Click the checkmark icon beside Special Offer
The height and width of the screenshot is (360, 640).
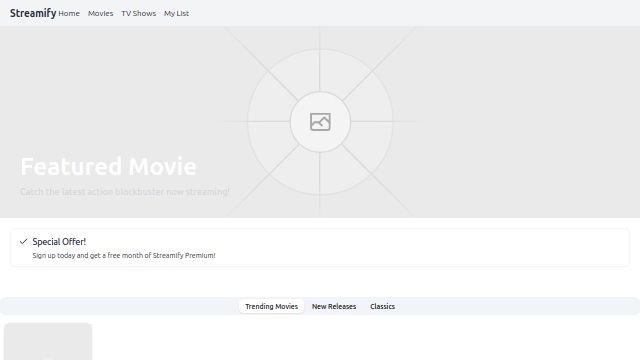[23, 241]
